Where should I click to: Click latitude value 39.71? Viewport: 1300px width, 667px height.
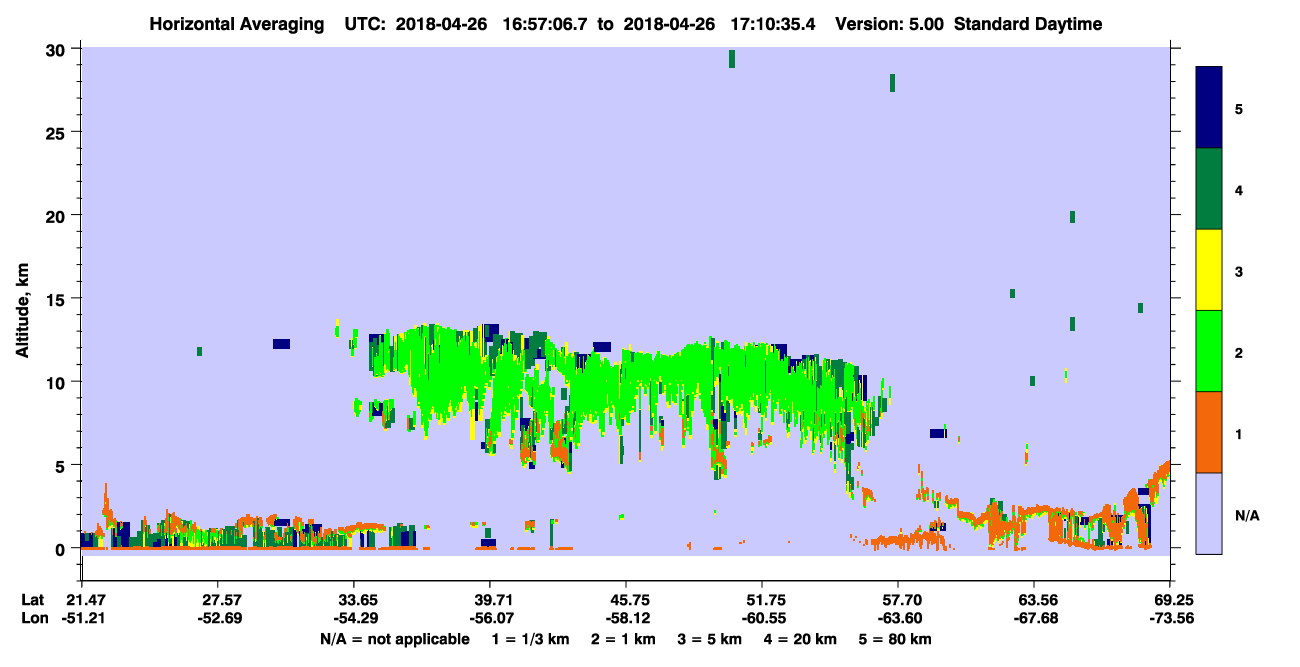click(x=489, y=600)
